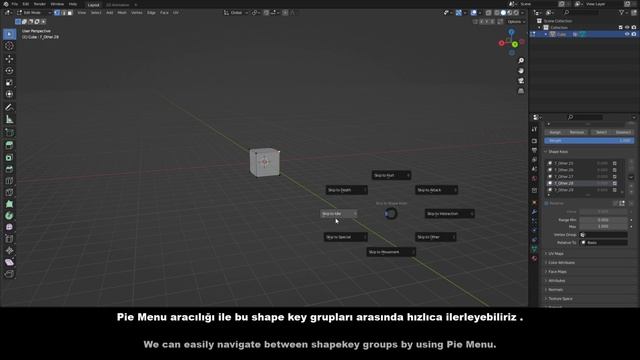Viewport: 640px width, 360px height.
Task: Toggle the camera view icon
Action: (521, 81)
